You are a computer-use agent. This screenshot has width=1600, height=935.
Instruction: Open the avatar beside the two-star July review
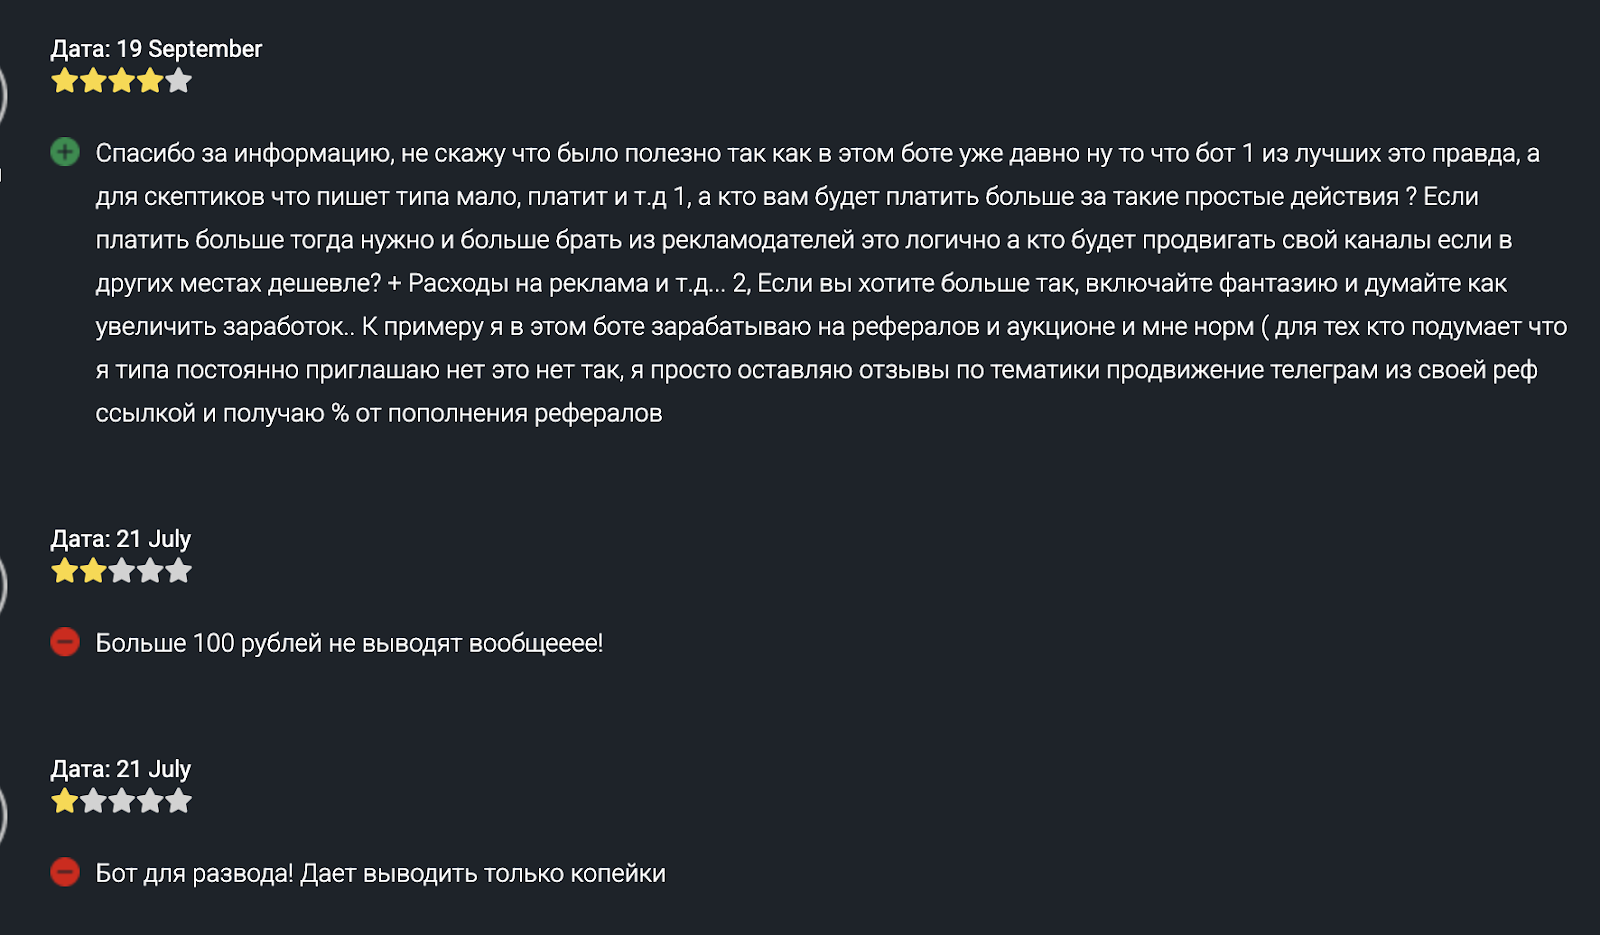point(3,585)
